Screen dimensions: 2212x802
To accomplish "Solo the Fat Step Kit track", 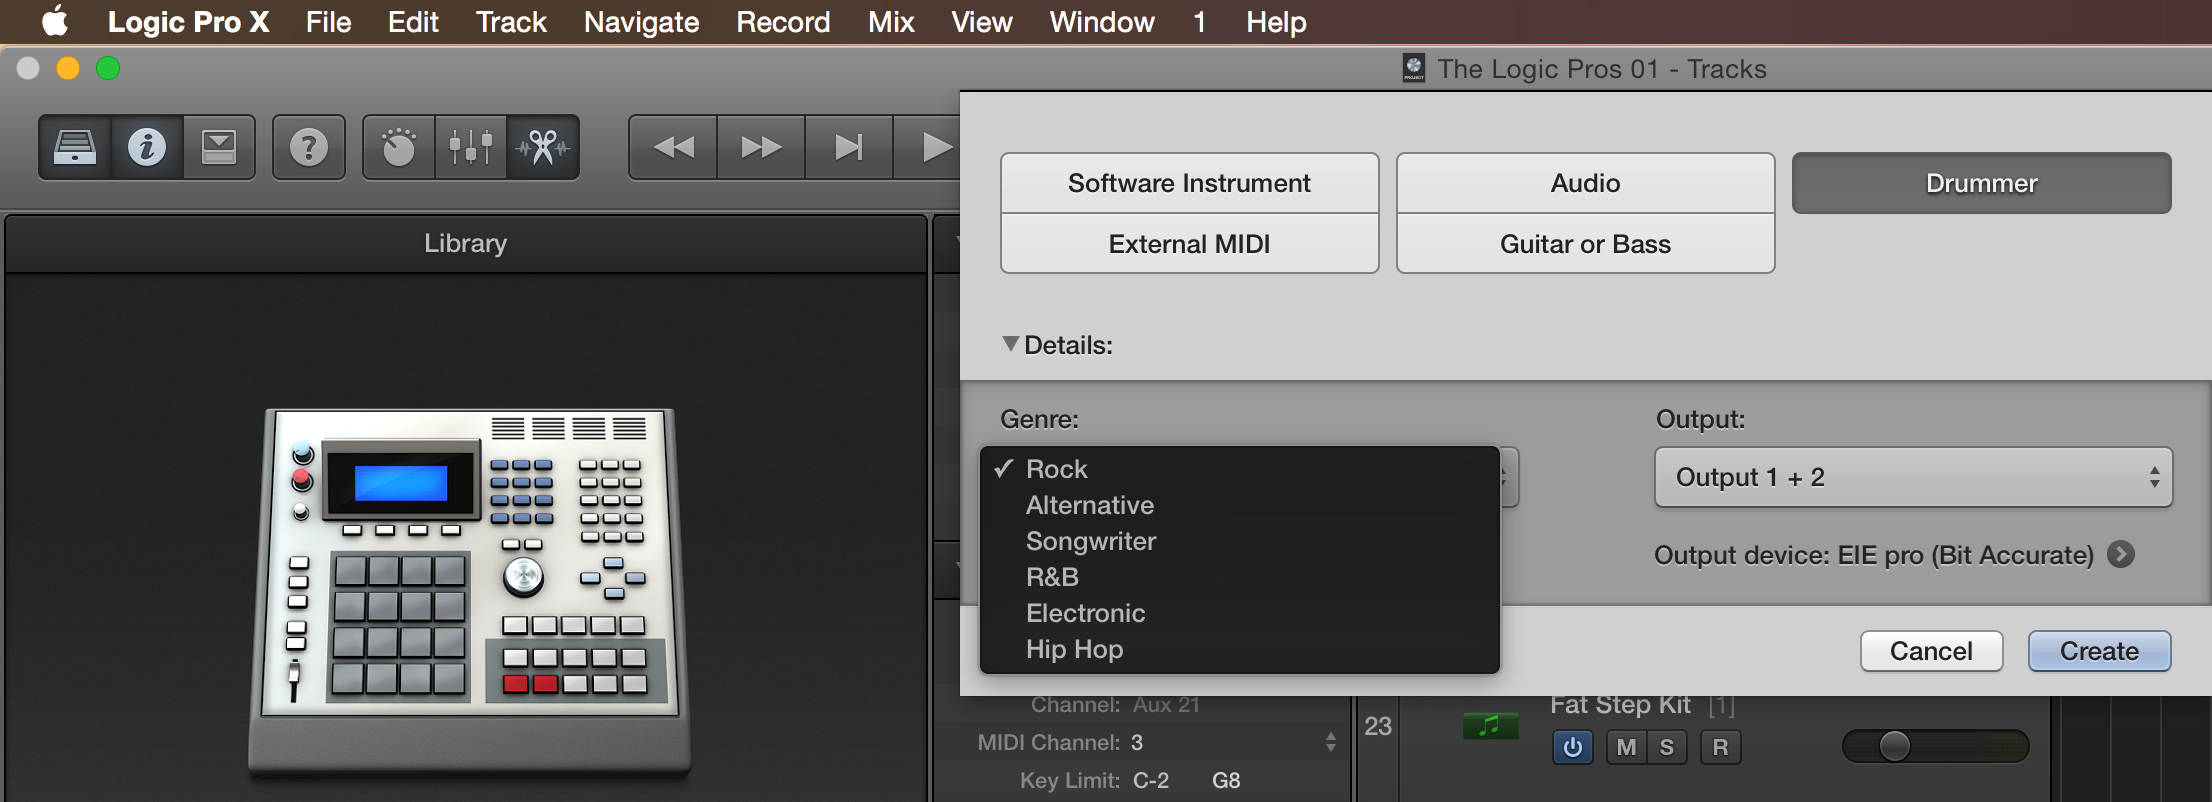I will click(1666, 747).
